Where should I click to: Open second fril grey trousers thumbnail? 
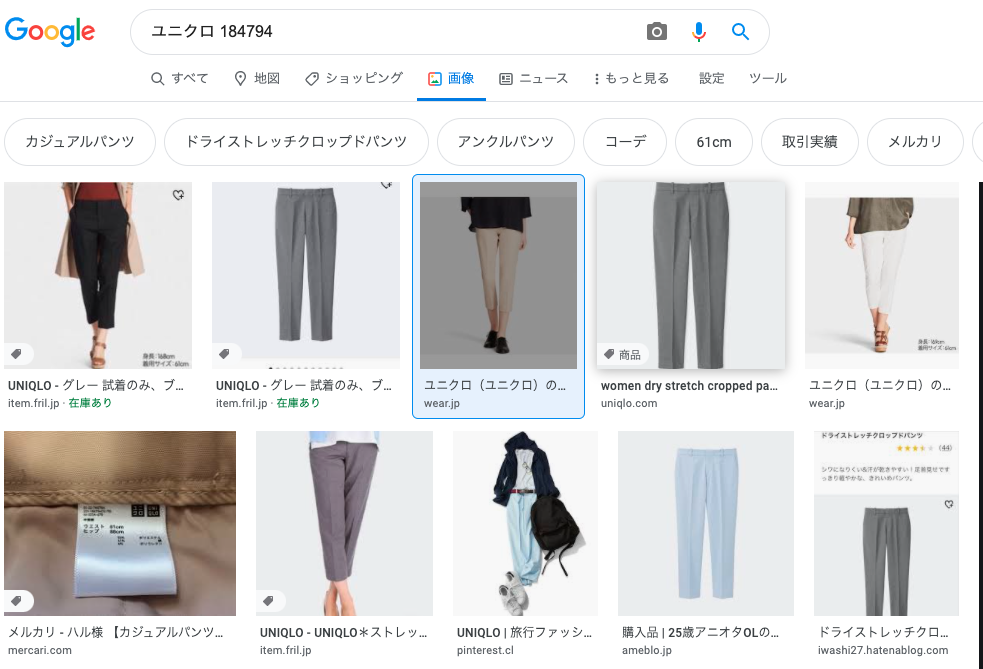tap(306, 275)
